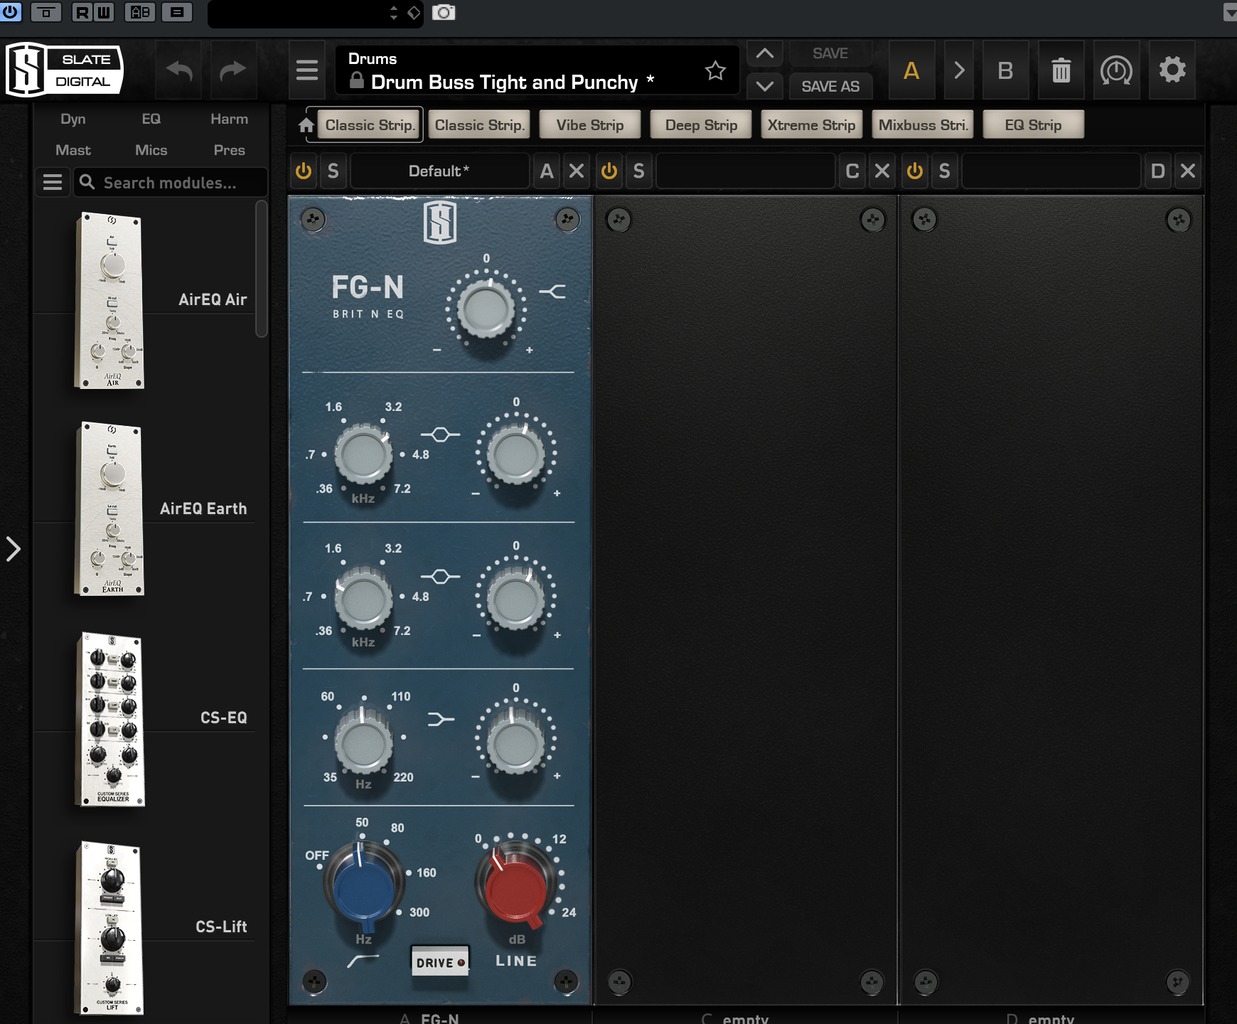The width and height of the screenshot is (1237, 1024).
Task: Open the module list hamburger menu
Action: (52, 182)
